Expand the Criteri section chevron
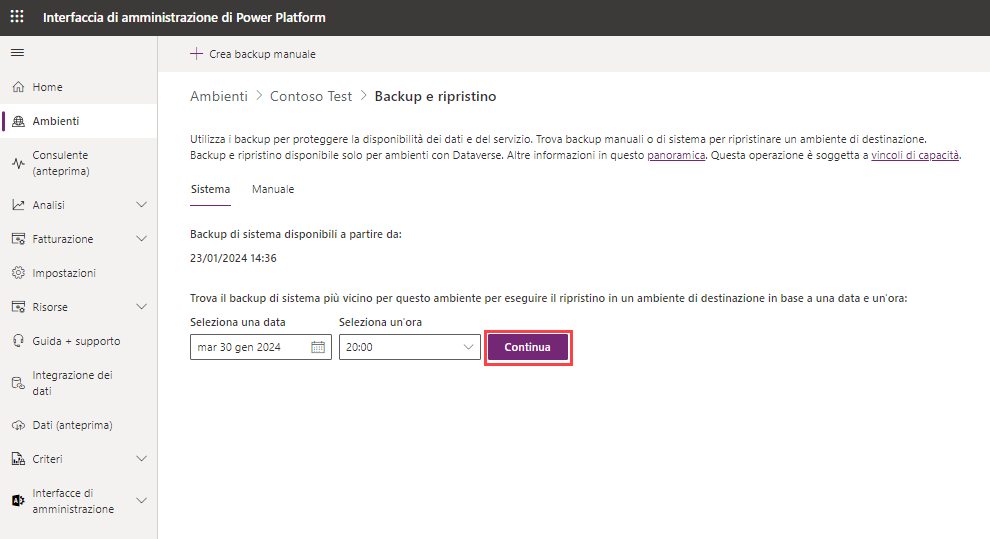 point(141,459)
